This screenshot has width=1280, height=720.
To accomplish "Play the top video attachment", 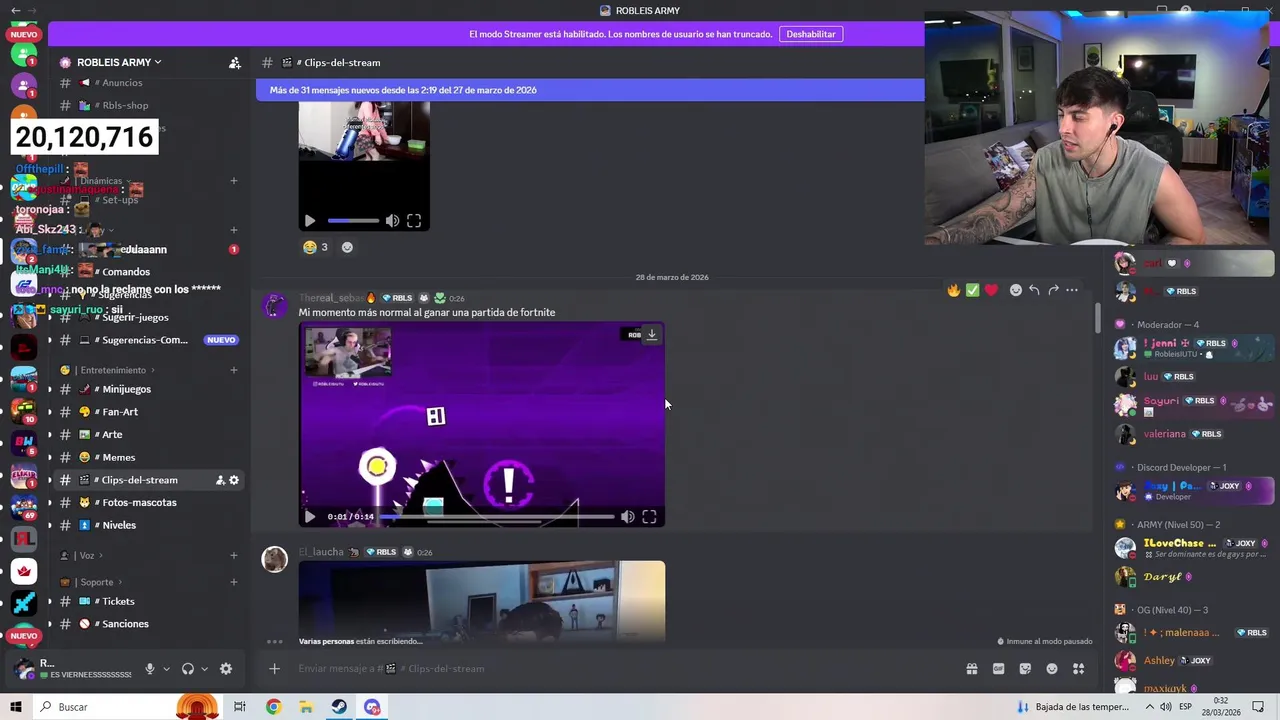I will 310,221.
